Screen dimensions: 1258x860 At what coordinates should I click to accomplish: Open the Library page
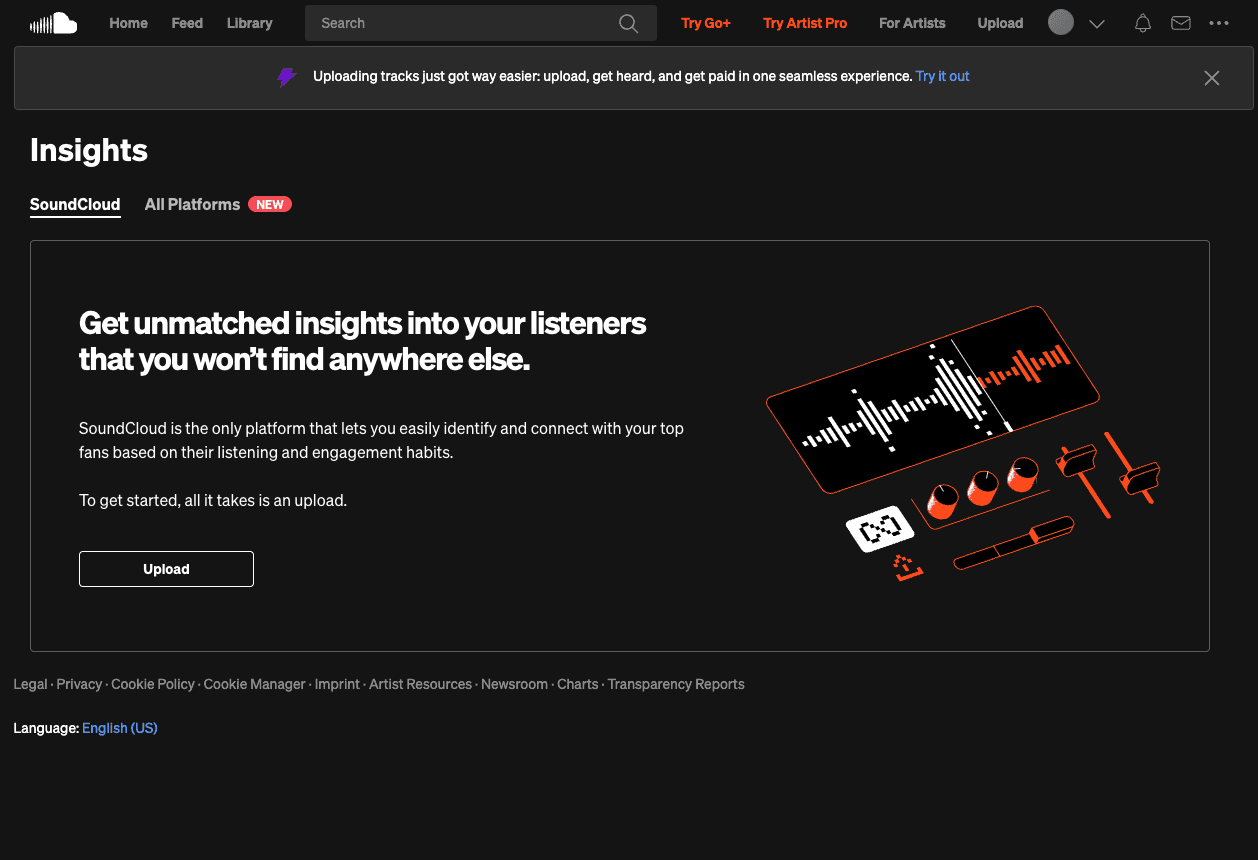250,23
